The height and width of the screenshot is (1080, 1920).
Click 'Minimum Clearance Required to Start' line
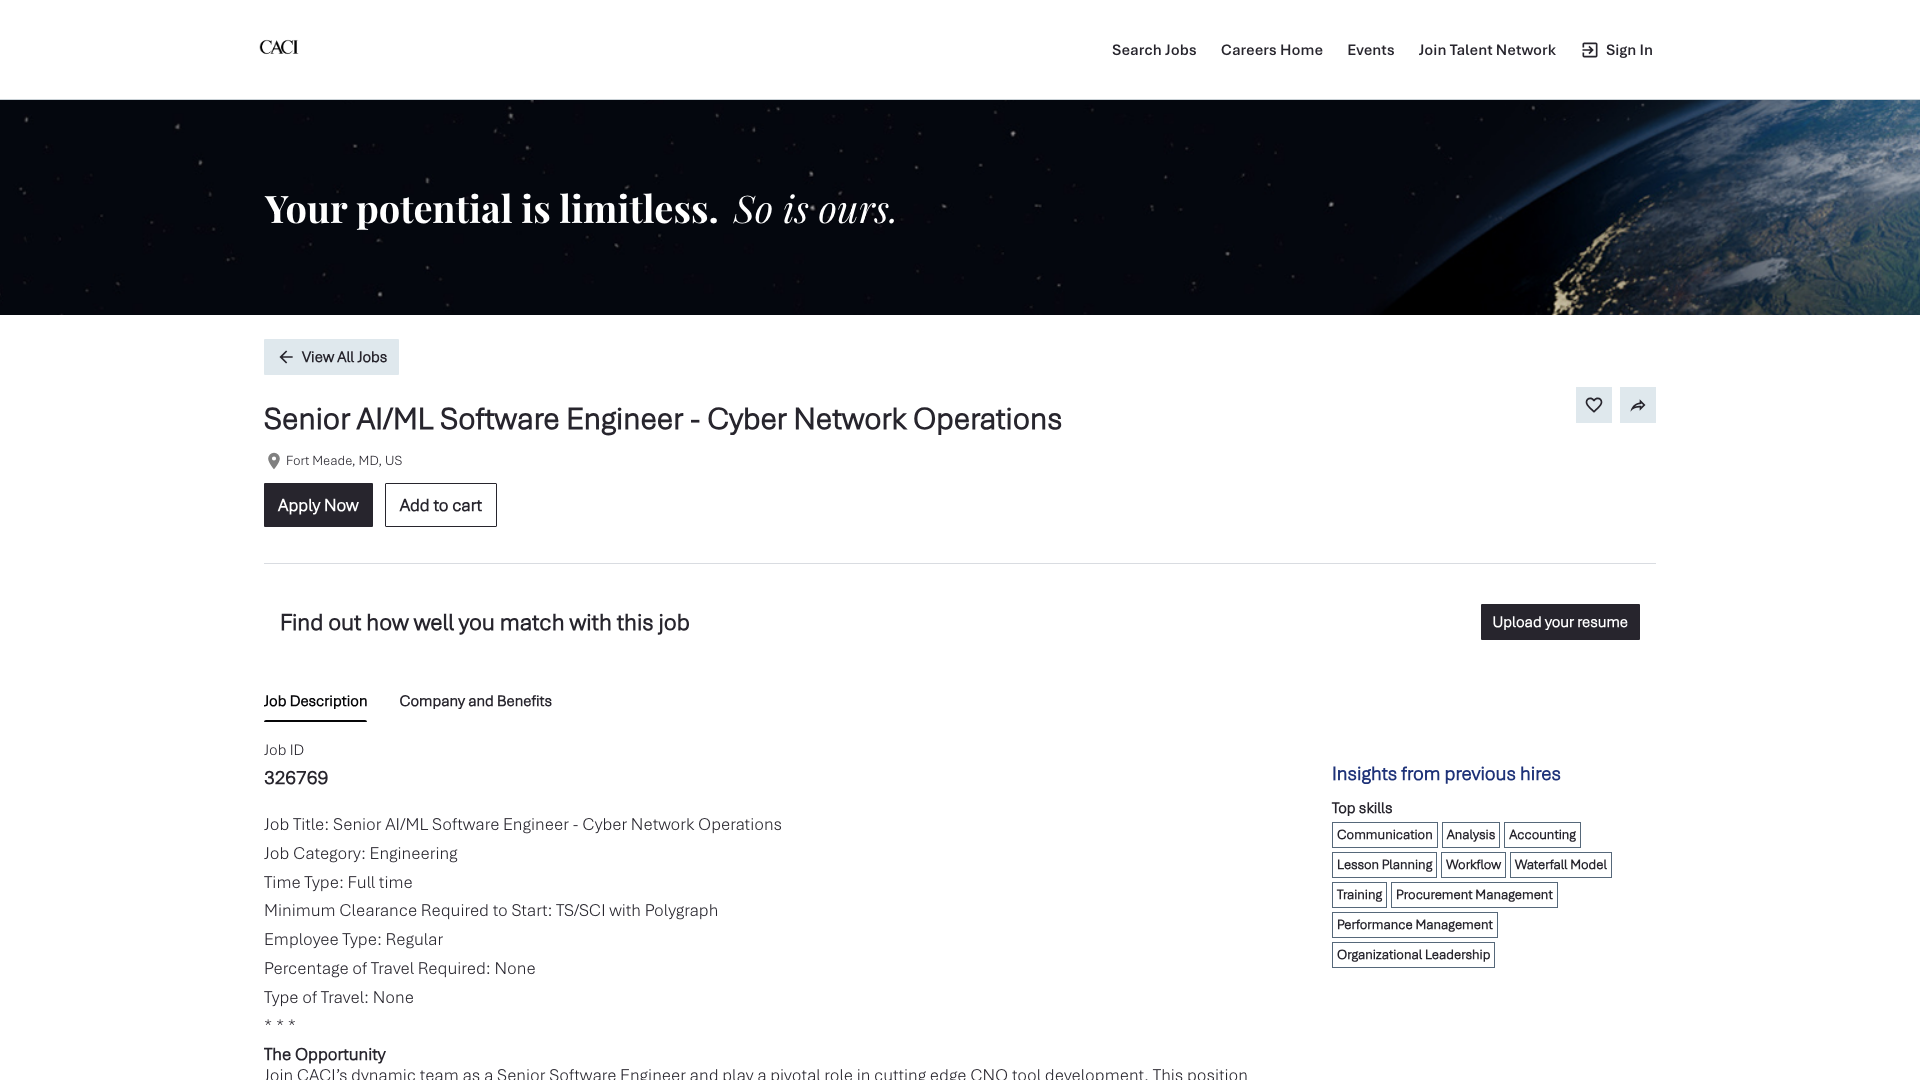(x=491, y=911)
